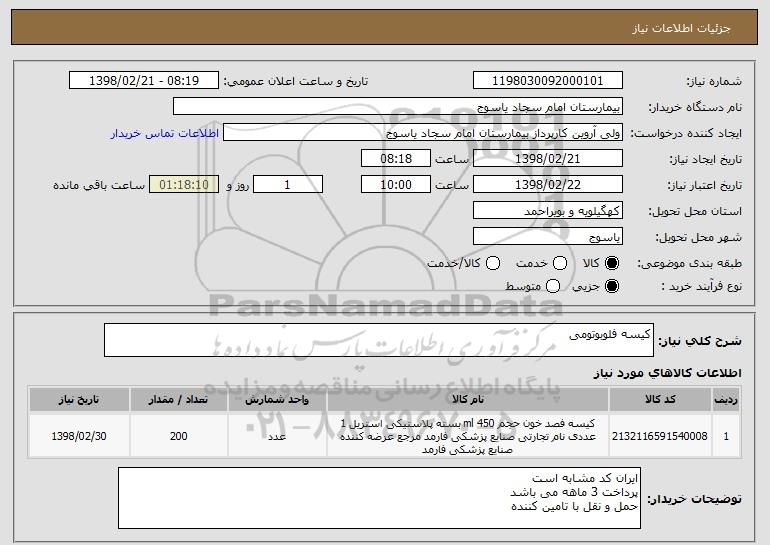Click product code 213211659154​0008 cell
The width and height of the screenshot is (770, 545).
click(x=660, y=436)
